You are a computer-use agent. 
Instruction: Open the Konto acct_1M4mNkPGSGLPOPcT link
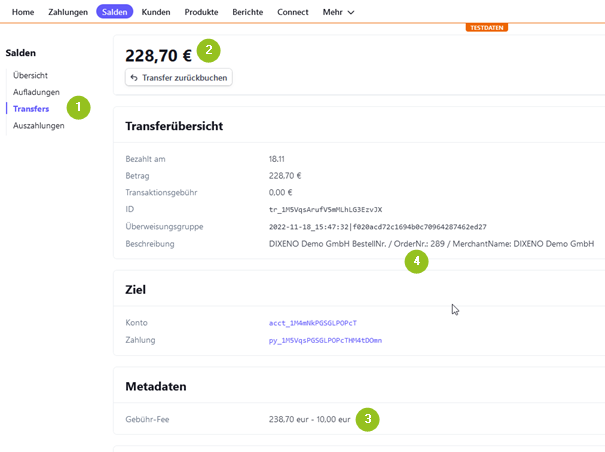(x=313, y=323)
